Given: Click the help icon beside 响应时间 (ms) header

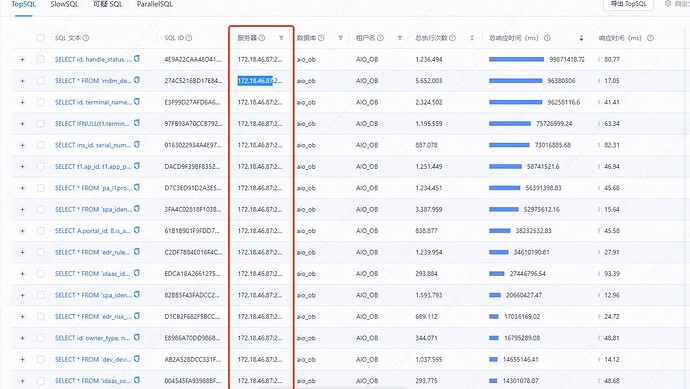Looking at the screenshot, I should click(650, 38).
